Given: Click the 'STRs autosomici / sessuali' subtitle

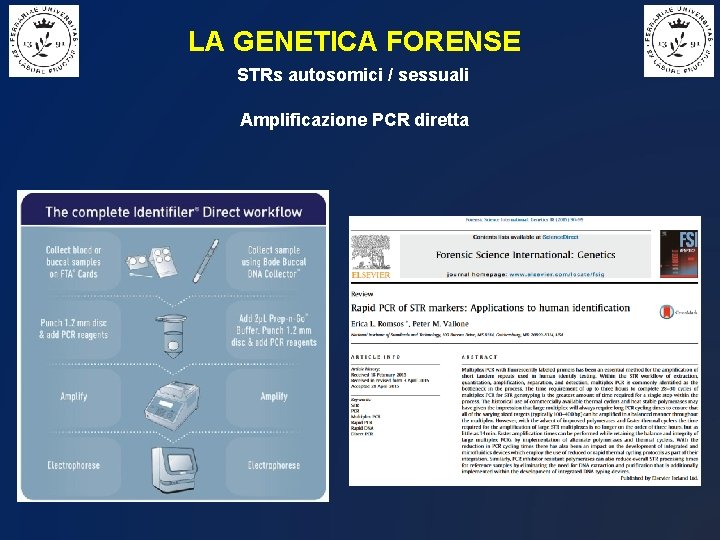Looking at the screenshot, I should (353, 75).
